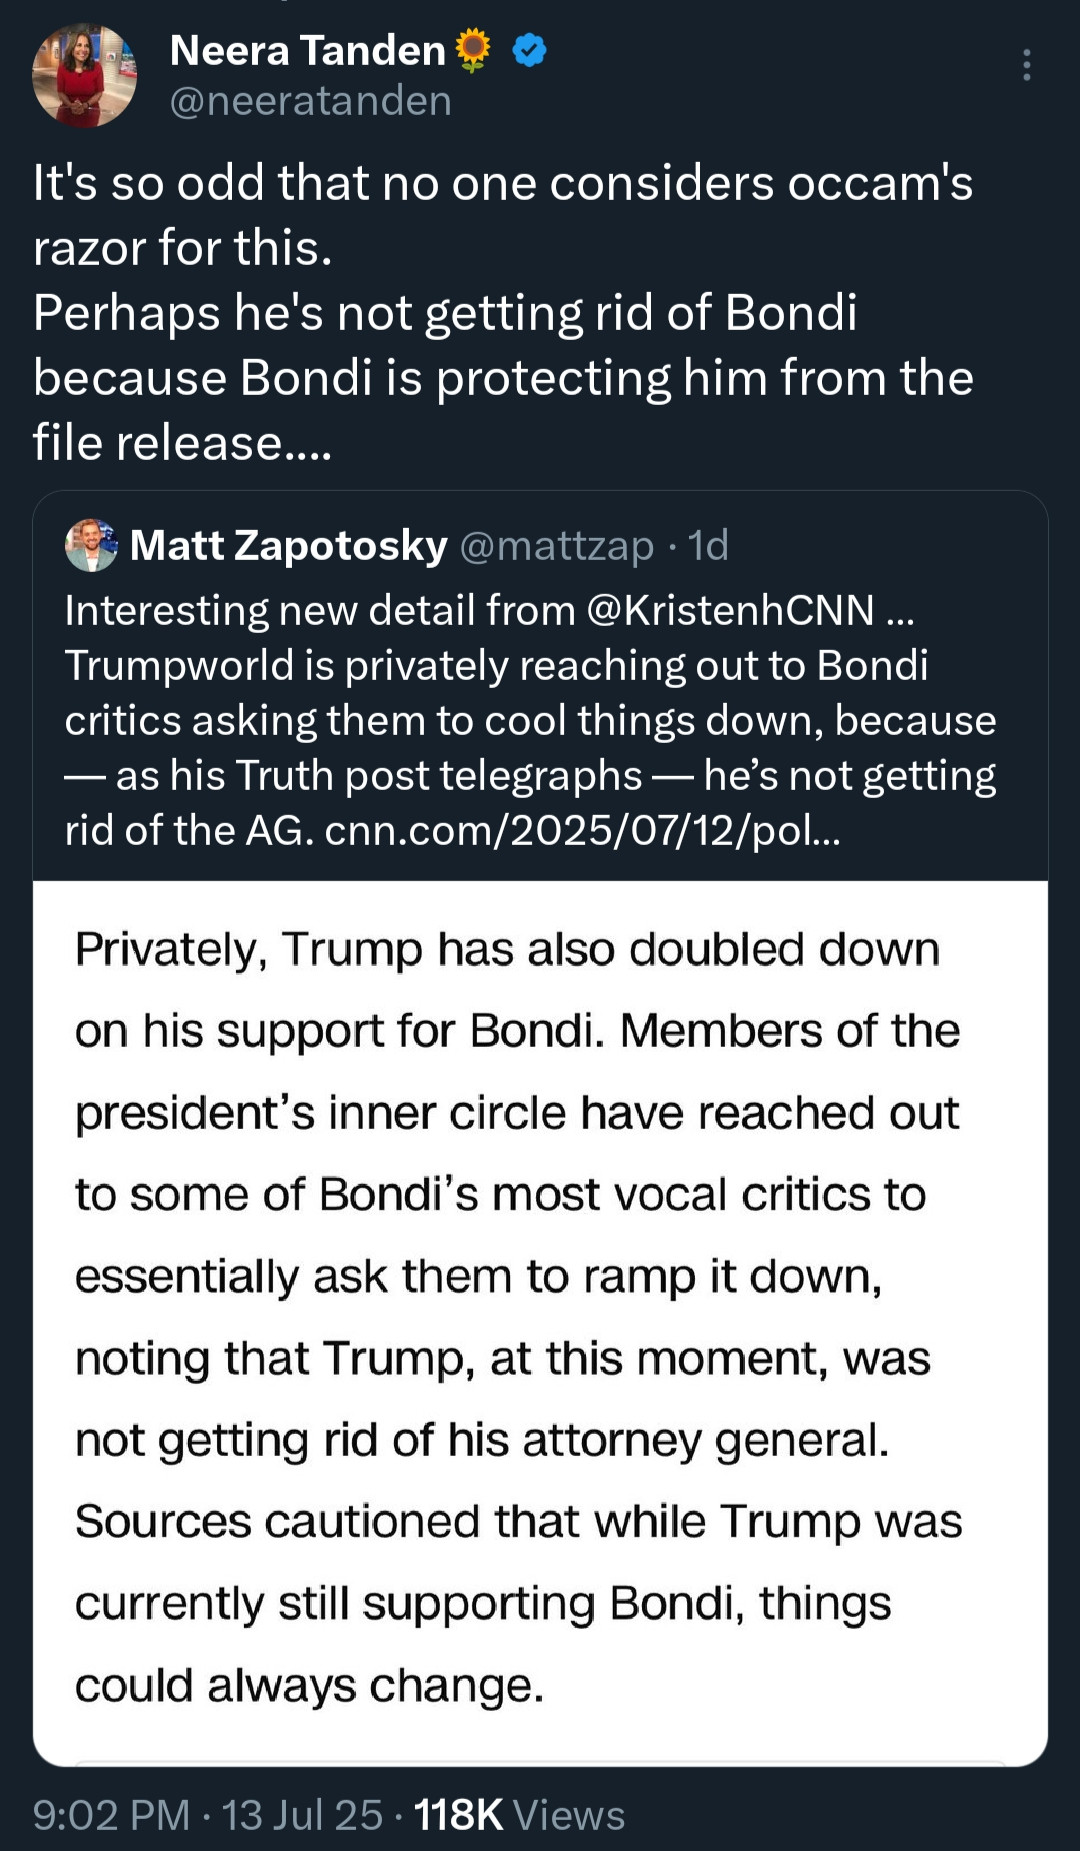Click the 13 Jul 25 date

pyautogui.click(x=302, y=1814)
